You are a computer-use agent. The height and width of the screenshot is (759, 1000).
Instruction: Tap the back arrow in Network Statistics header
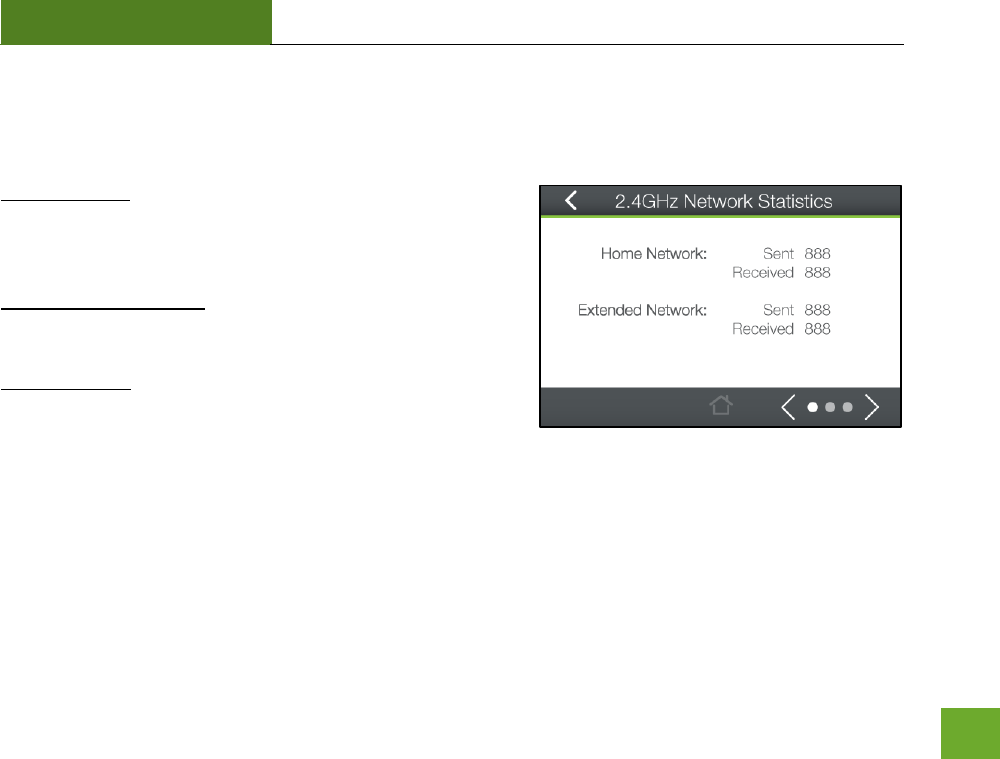pos(571,200)
